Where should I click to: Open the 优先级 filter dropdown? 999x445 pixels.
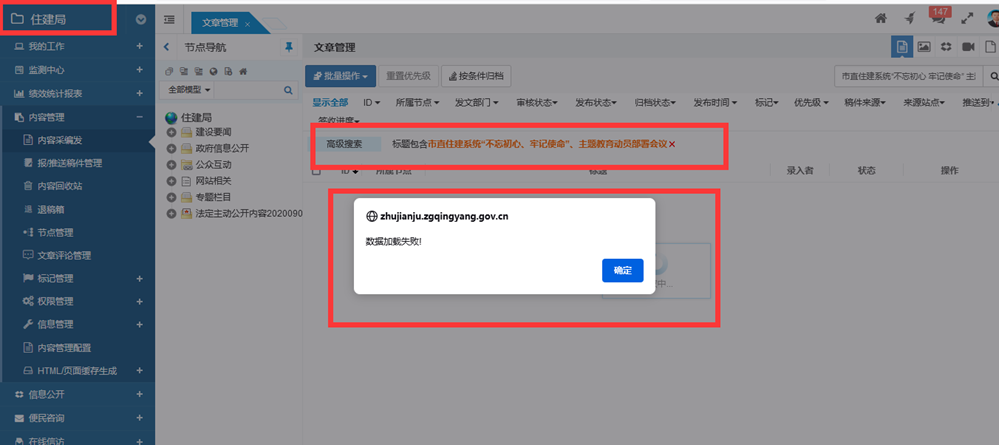click(x=811, y=102)
